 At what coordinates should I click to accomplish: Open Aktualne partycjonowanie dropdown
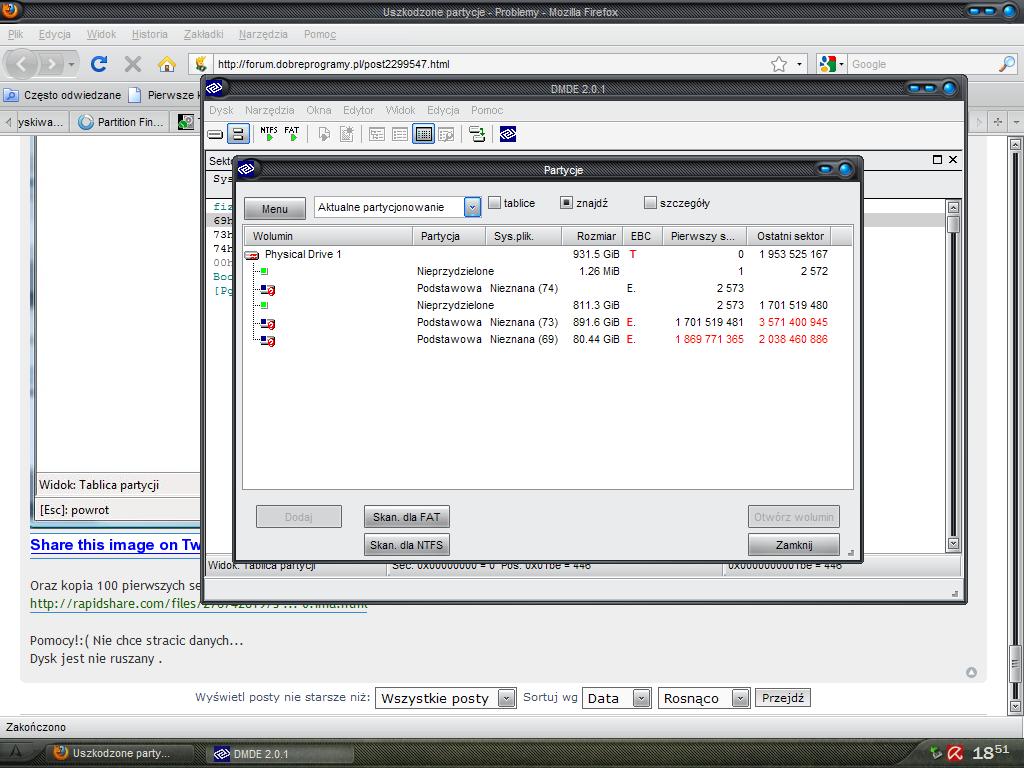point(472,208)
